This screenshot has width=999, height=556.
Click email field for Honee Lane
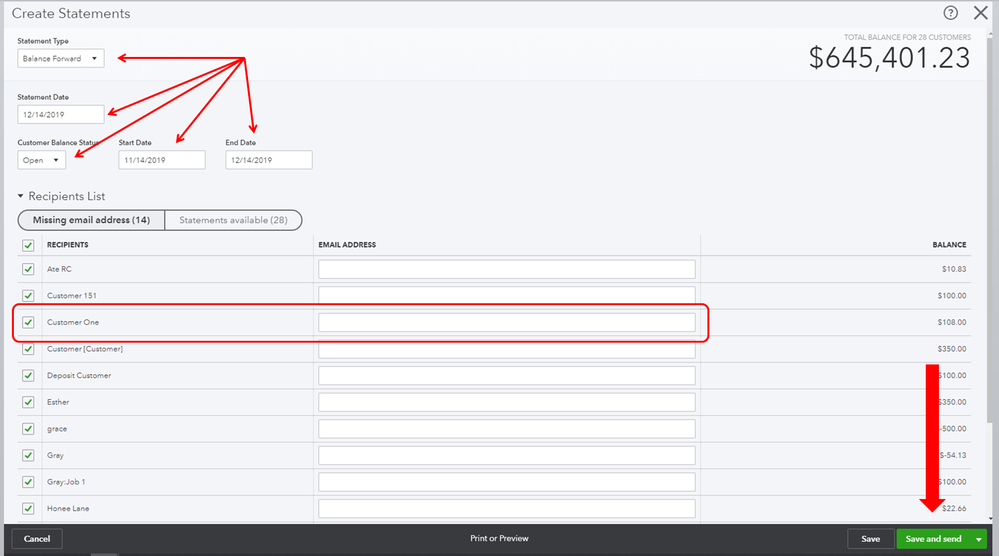point(507,508)
